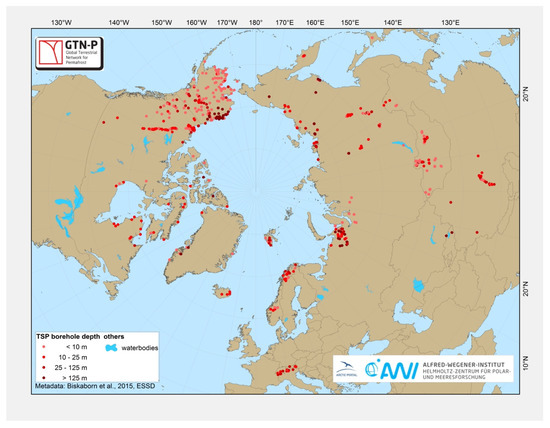Click the 160°W longitude label

[x=196, y=23]
